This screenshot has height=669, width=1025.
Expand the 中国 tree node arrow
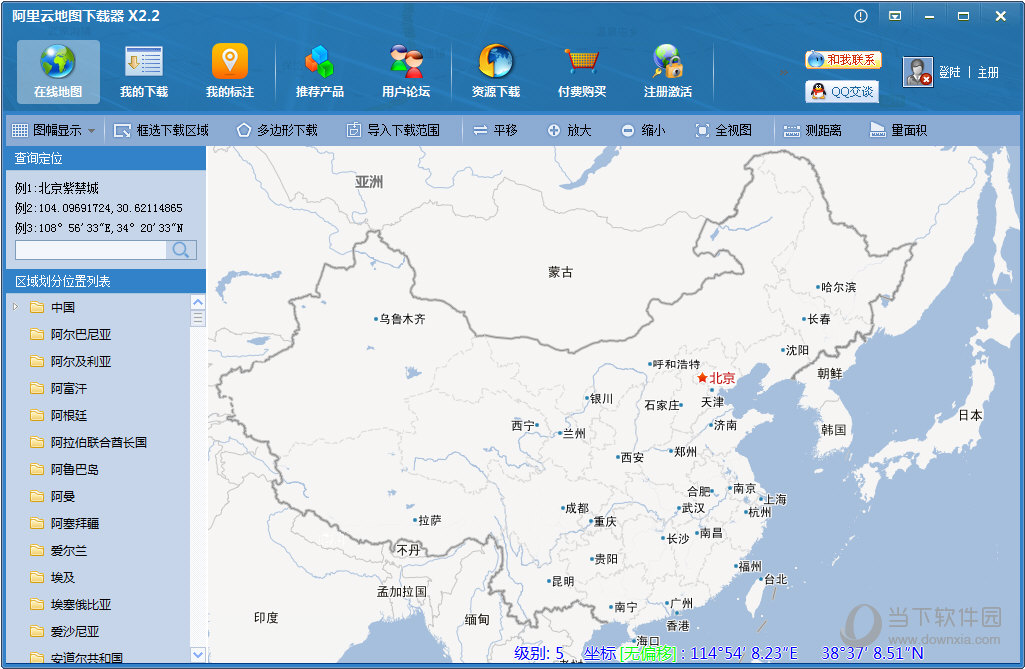point(16,307)
